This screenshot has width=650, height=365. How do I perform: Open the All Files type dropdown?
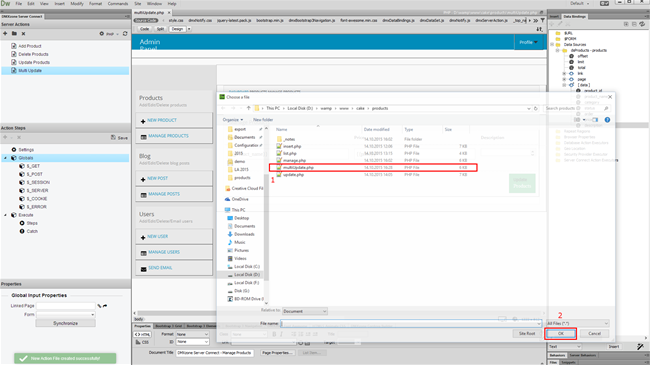point(577,323)
